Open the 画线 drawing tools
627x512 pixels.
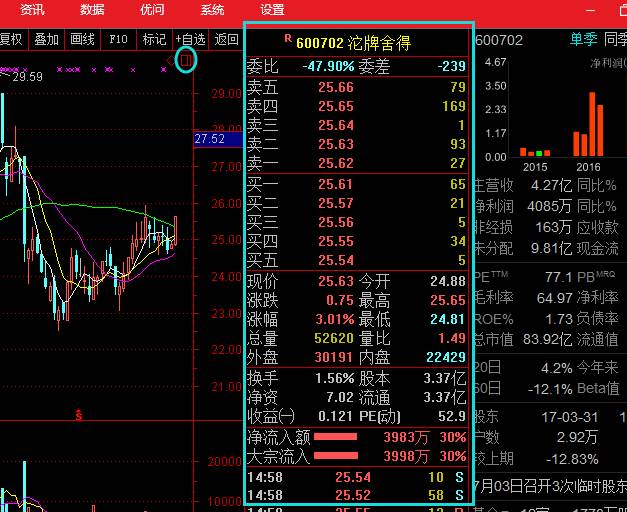[x=82, y=40]
